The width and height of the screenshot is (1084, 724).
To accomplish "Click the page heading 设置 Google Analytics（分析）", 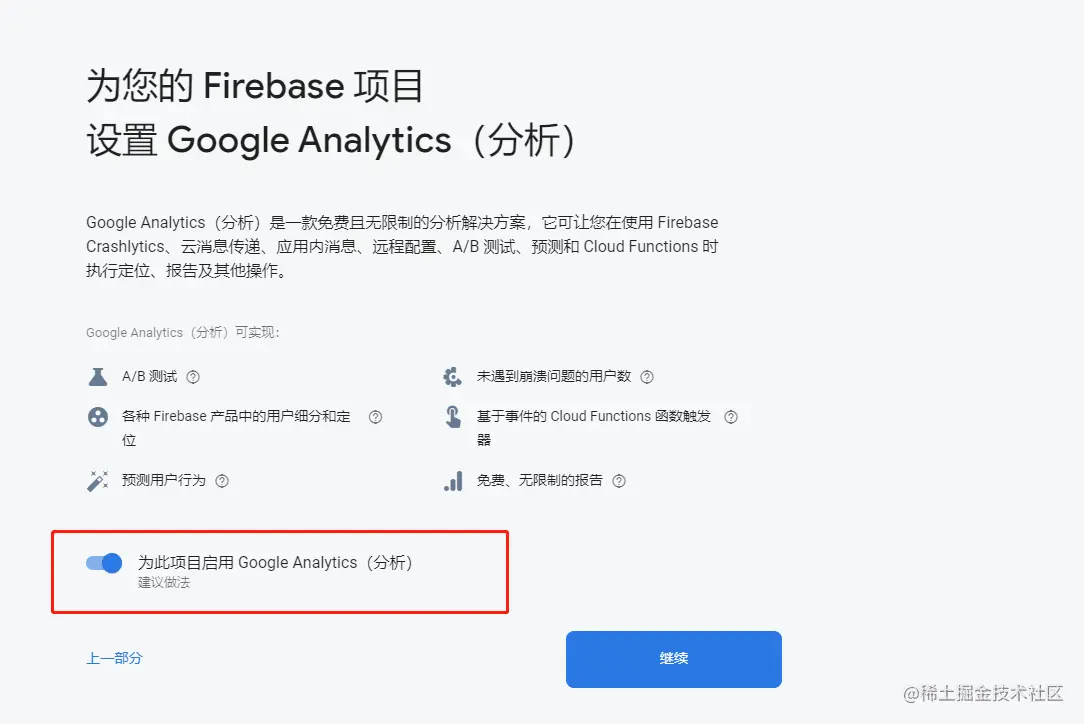I will 330,140.
